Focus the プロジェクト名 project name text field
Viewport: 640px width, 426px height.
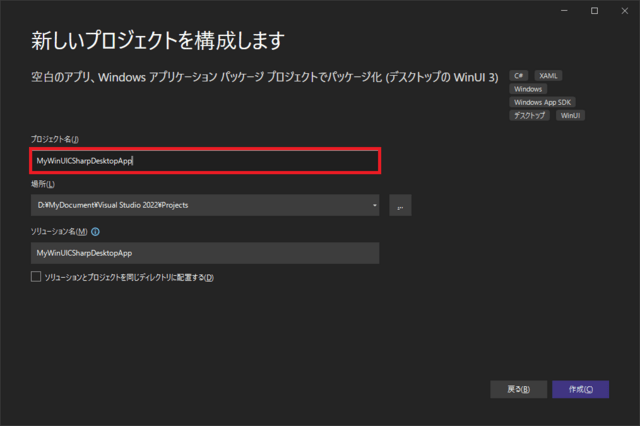[205, 160]
